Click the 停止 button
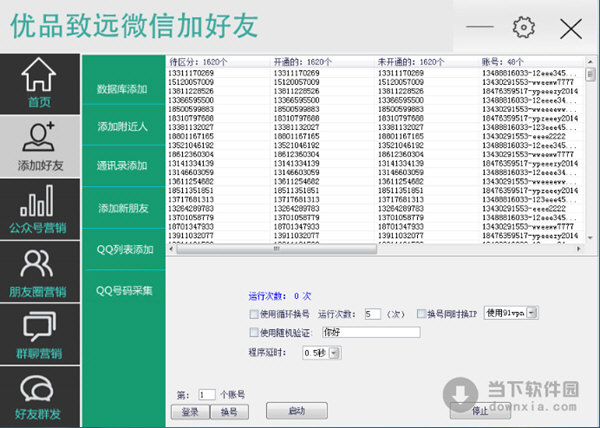This screenshot has height=428, width=600. pyautogui.click(x=480, y=410)
